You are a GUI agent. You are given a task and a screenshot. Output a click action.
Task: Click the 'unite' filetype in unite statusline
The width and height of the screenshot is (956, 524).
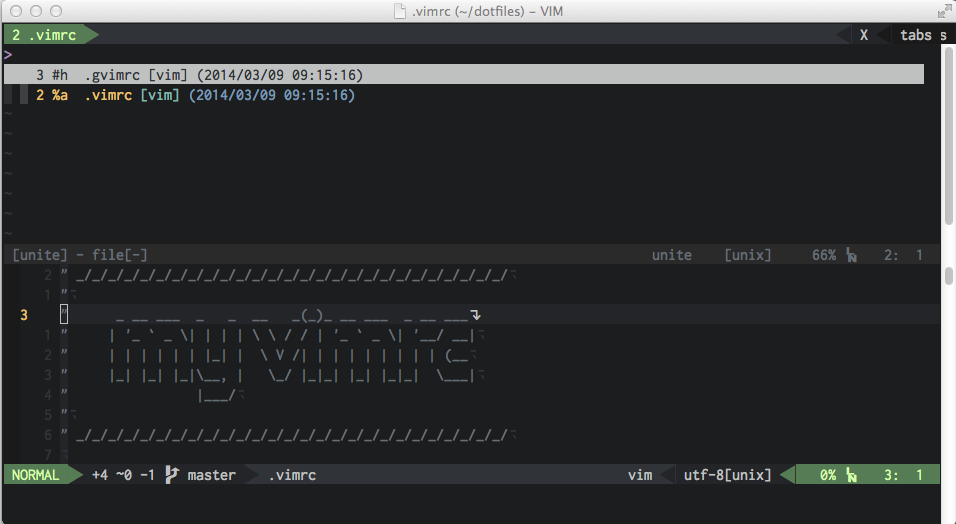671,255
